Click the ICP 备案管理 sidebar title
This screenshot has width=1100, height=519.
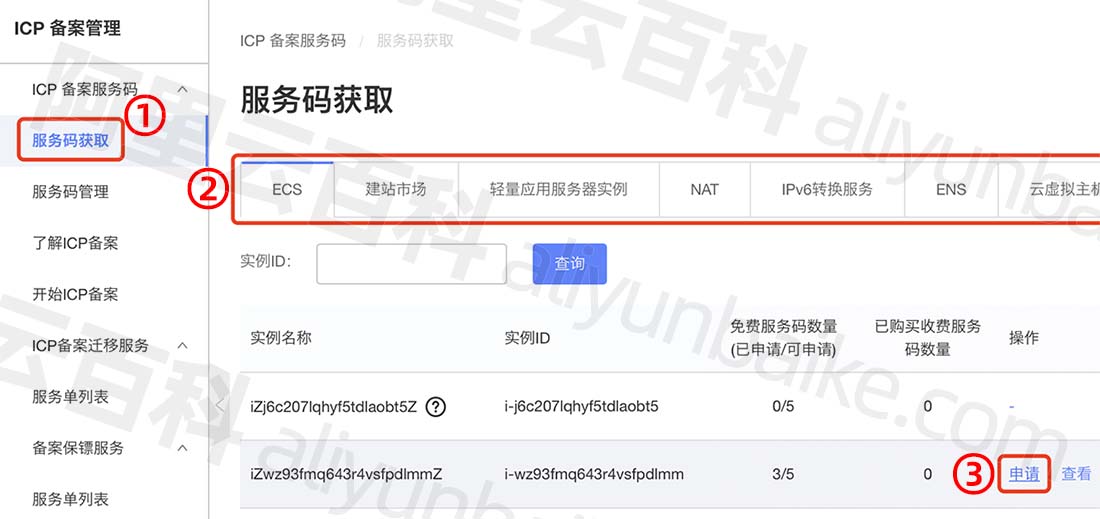click(67, 28)
